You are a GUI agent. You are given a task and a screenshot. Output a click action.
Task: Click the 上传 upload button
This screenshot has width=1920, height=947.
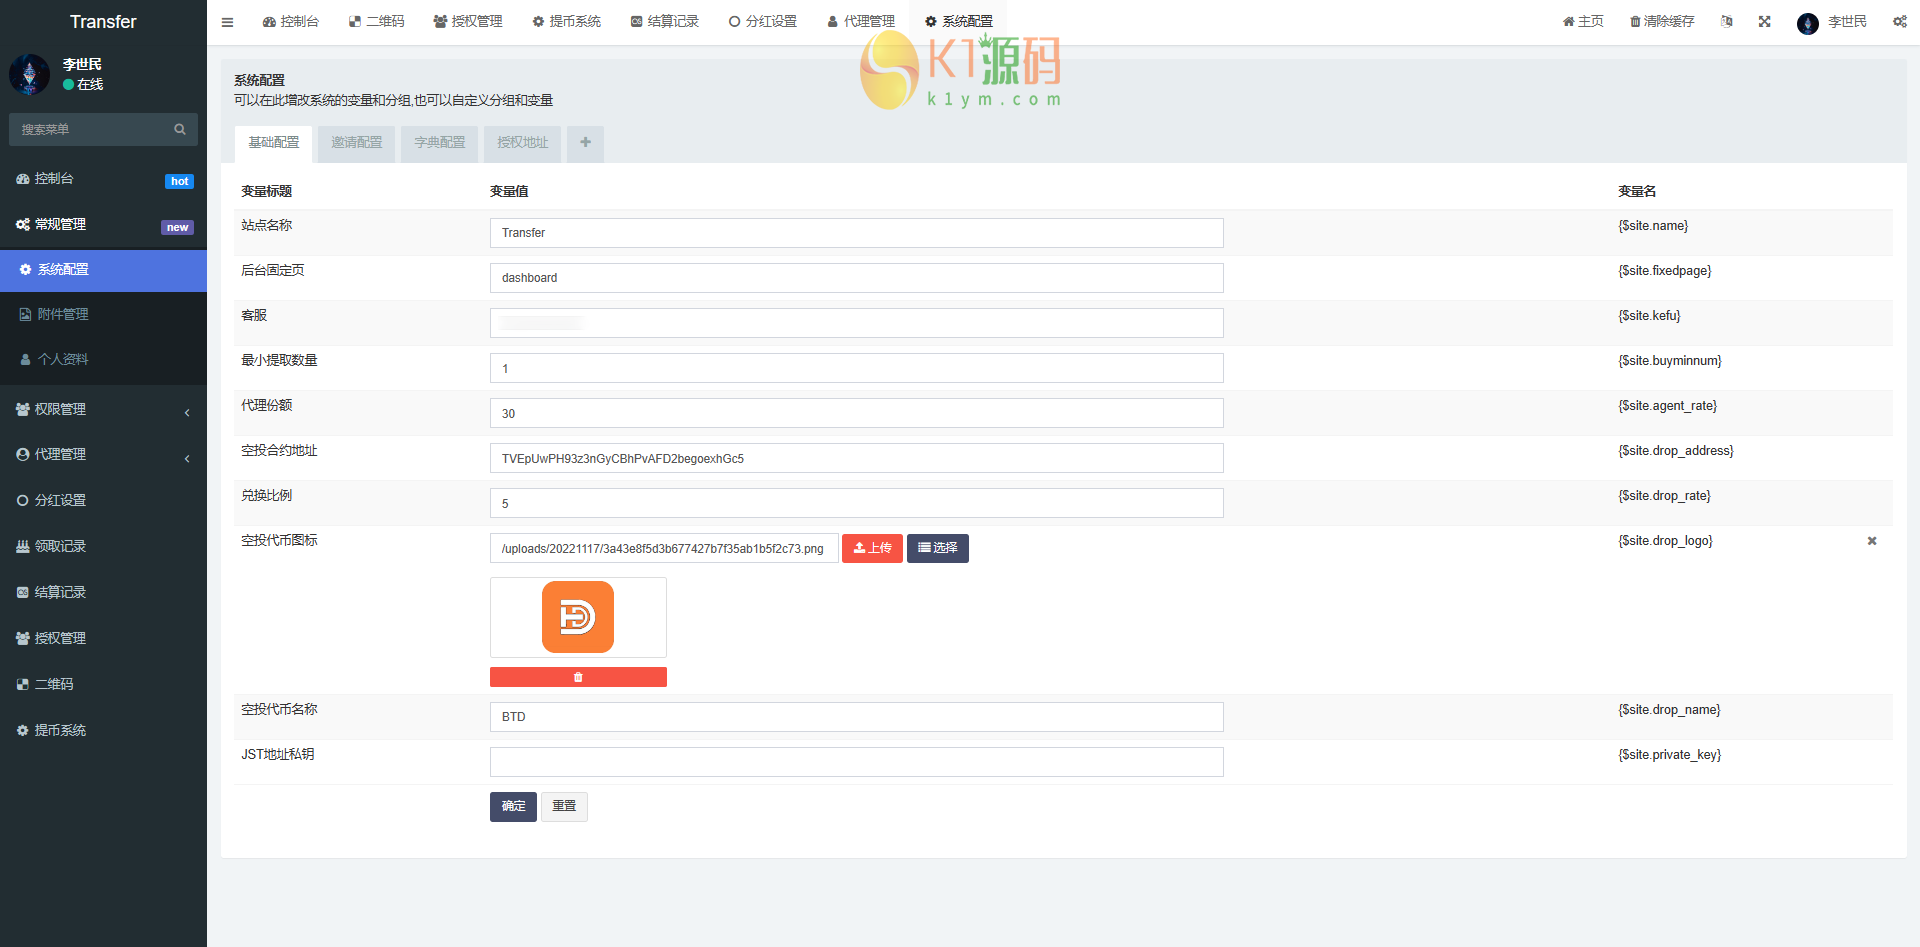click(872, 548)
